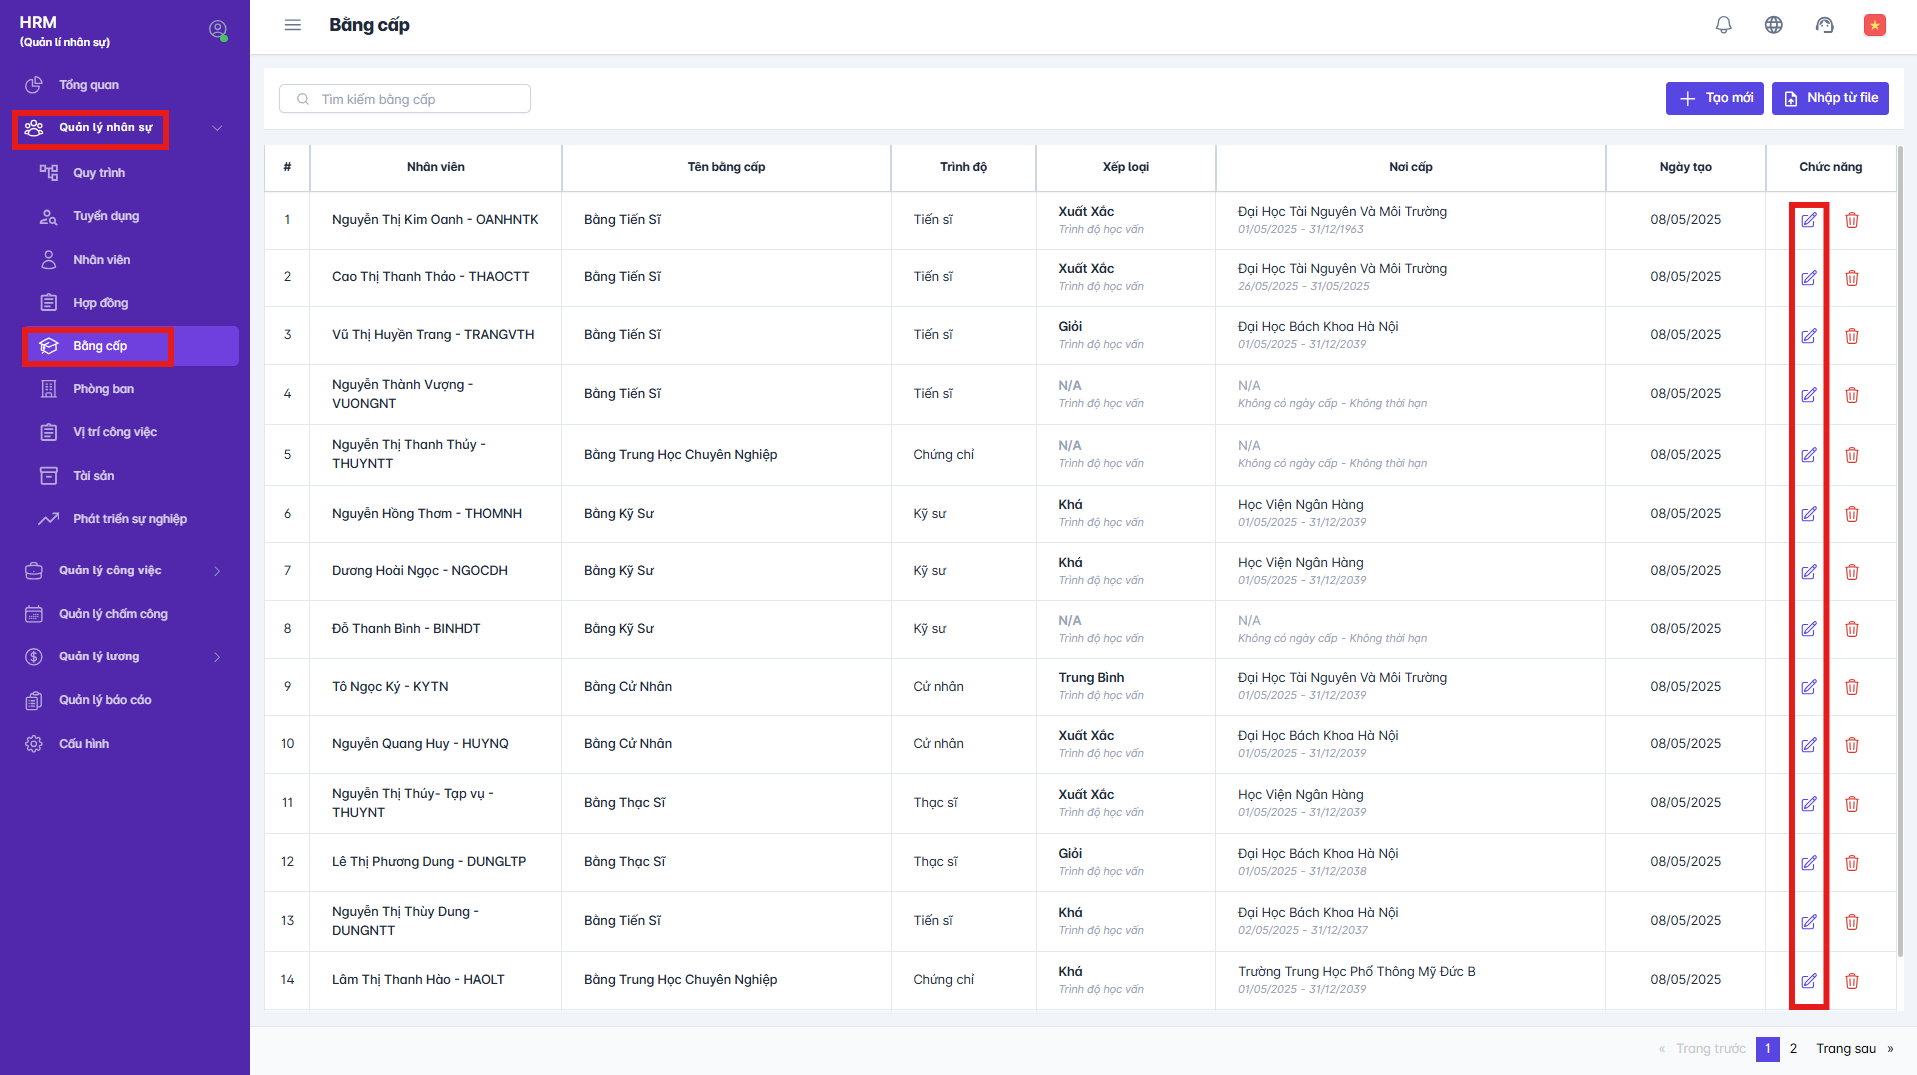Expand the Quản lý công việc menu
The image size is (1917, 1075).
click(x=217, y=571)
